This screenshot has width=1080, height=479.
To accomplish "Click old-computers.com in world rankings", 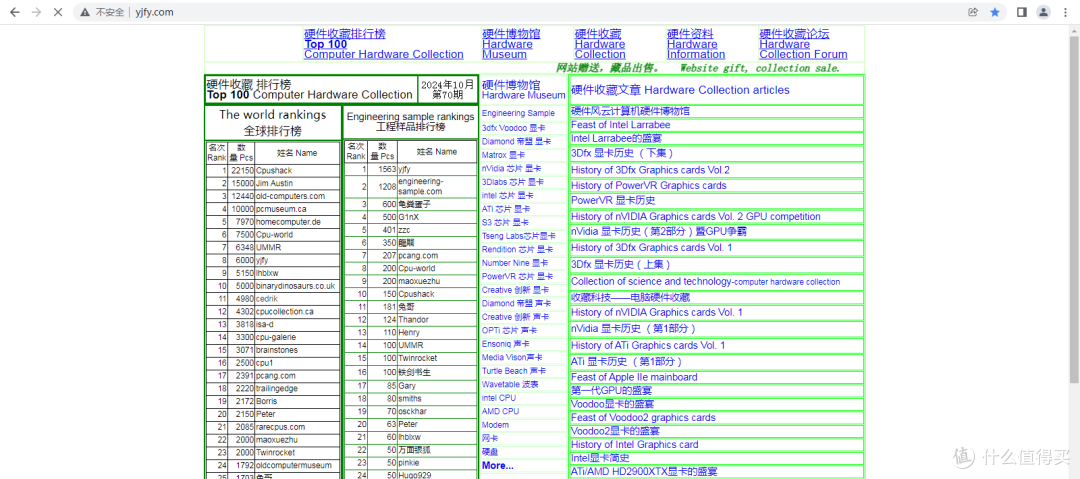I will 290,196.
